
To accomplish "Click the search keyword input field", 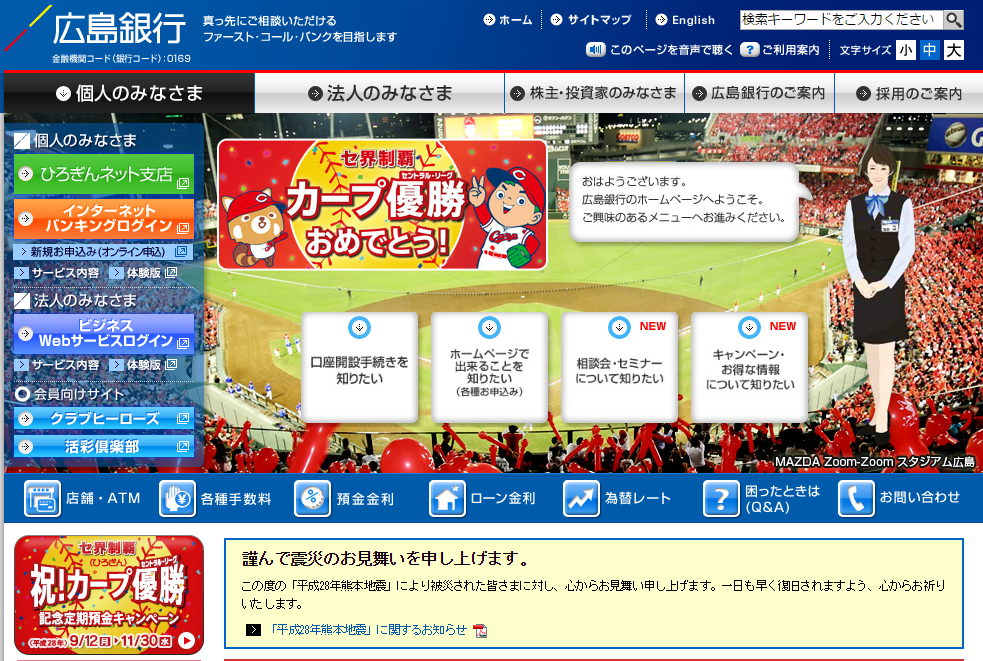I will point(841,20).
